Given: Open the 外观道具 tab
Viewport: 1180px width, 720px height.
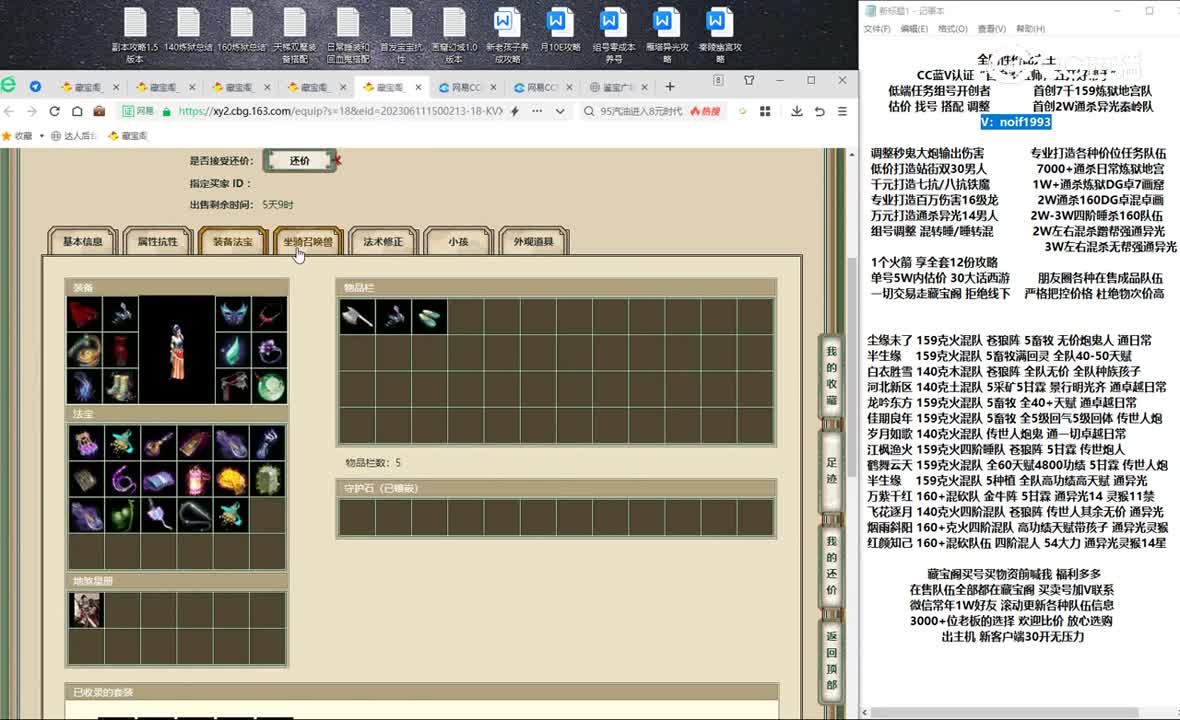Looking at the screenshot, I should pos(534,242).
